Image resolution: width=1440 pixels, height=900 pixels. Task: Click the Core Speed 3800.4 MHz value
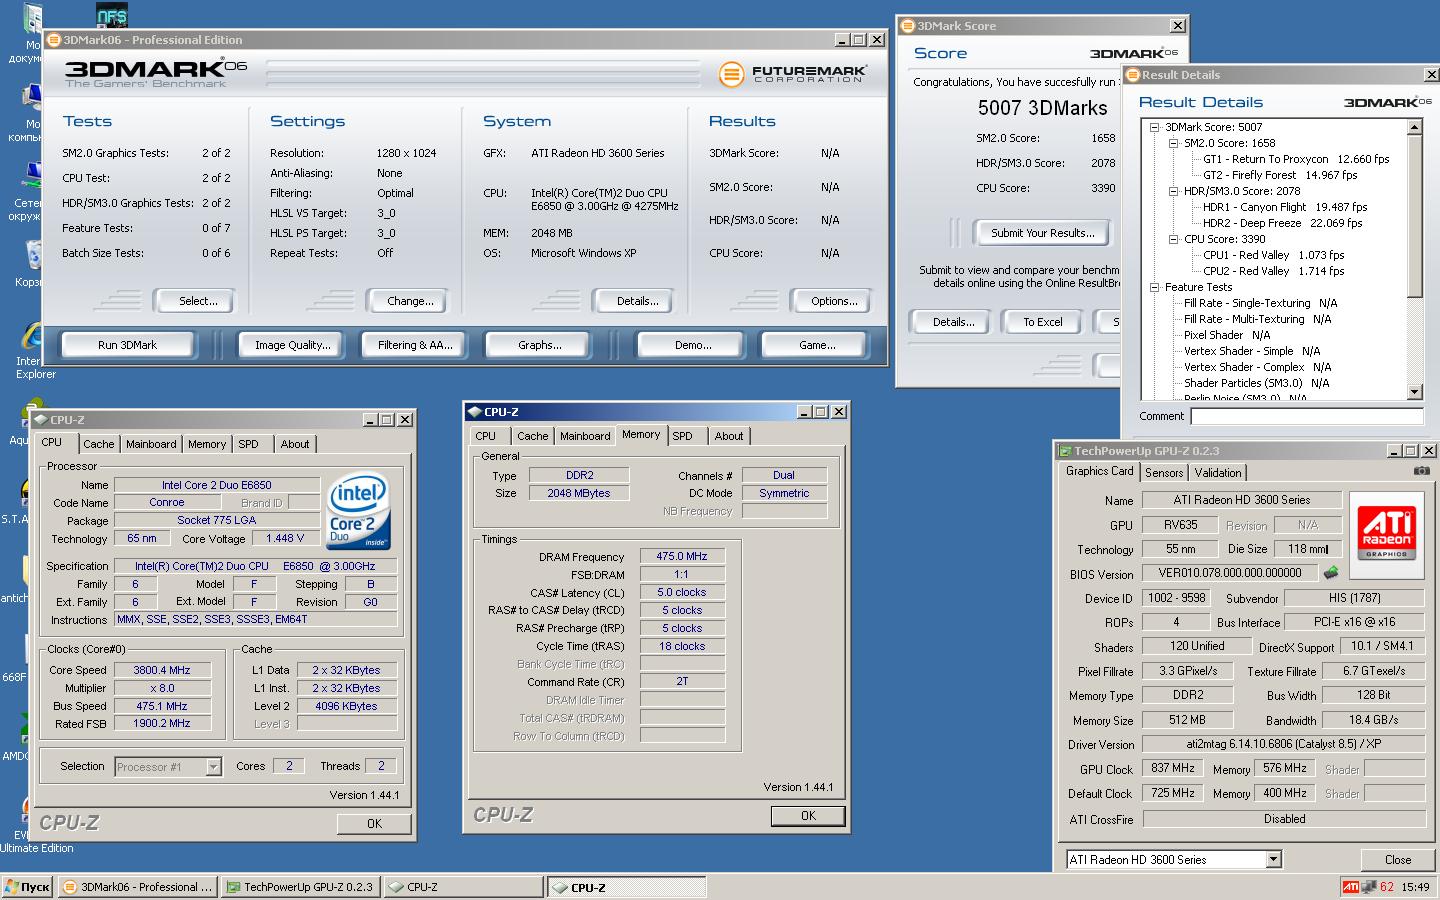(x=162, y=670)
